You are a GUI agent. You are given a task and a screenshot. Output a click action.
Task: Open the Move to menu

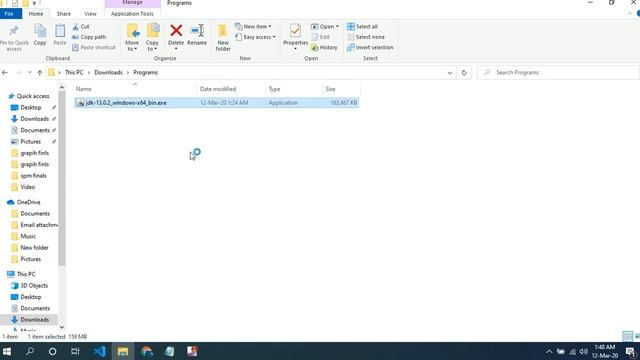click(x=132, y=37)
